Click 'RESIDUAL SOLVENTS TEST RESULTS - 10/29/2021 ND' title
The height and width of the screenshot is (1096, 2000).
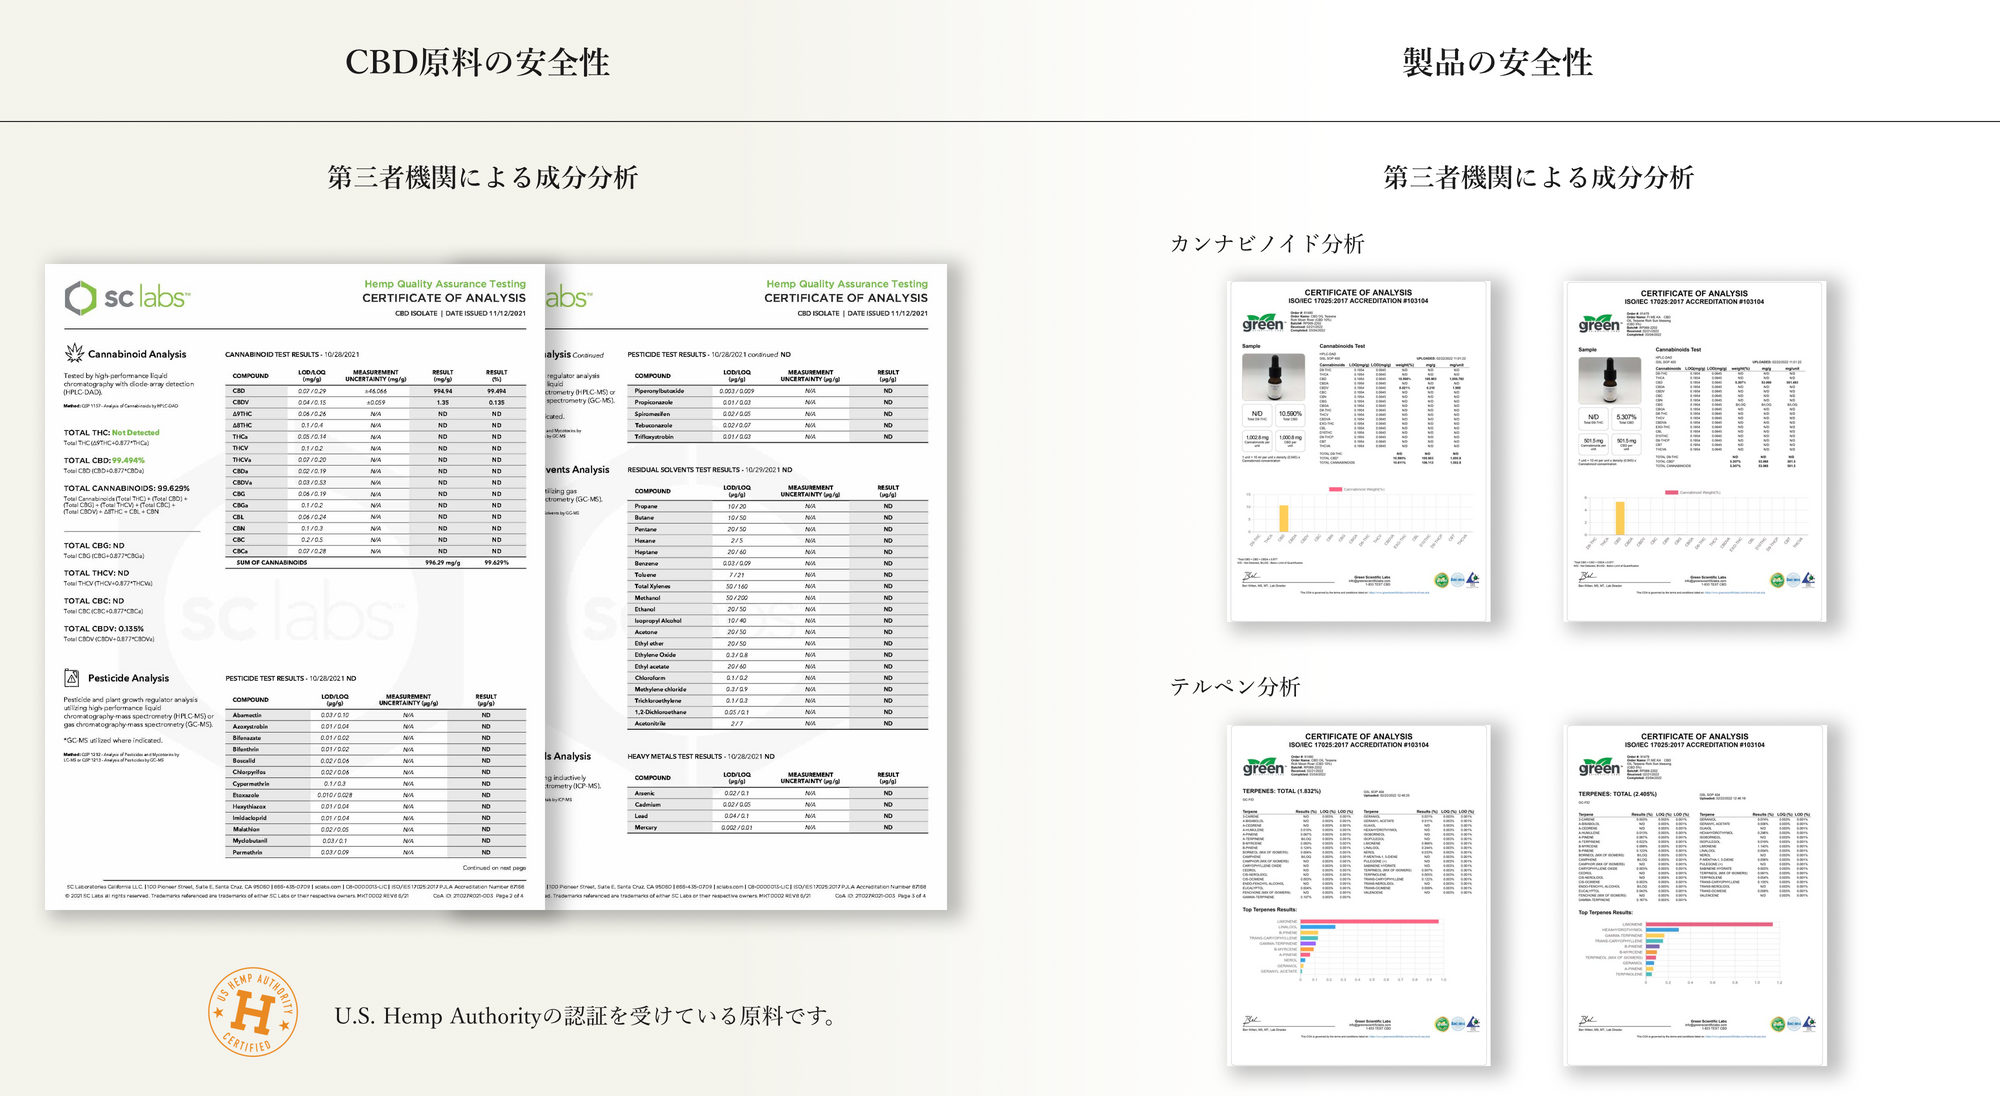[710, 470]
